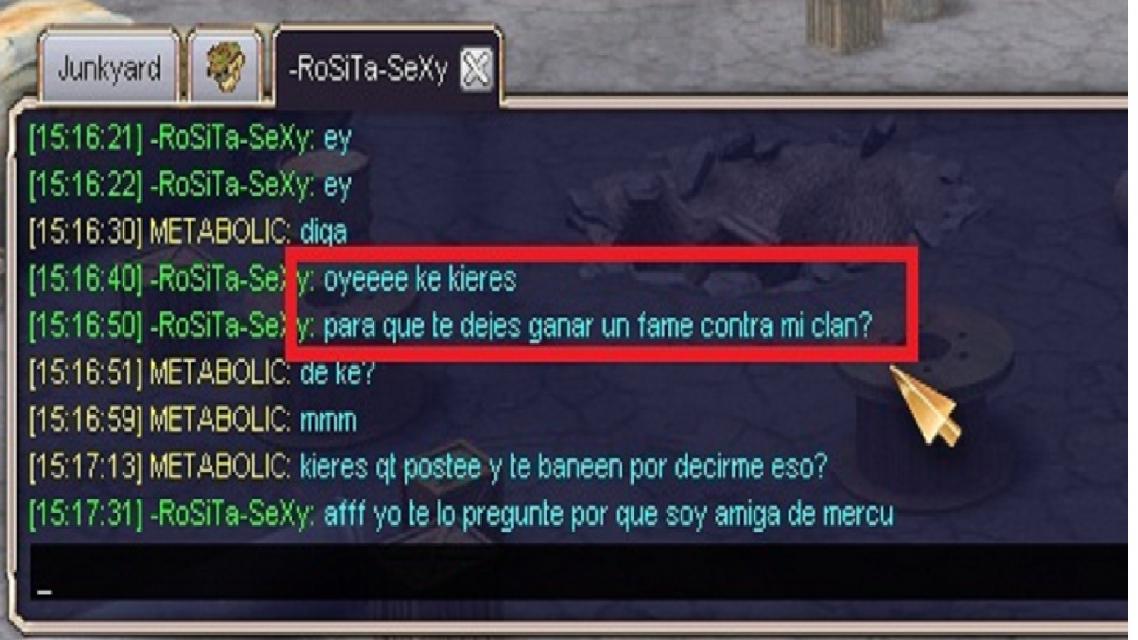This screenshot has width=1138, height=640.
Task: Click -RoSiTa-SeXy name in the 15:16:21 message
Action: [232, 138]
